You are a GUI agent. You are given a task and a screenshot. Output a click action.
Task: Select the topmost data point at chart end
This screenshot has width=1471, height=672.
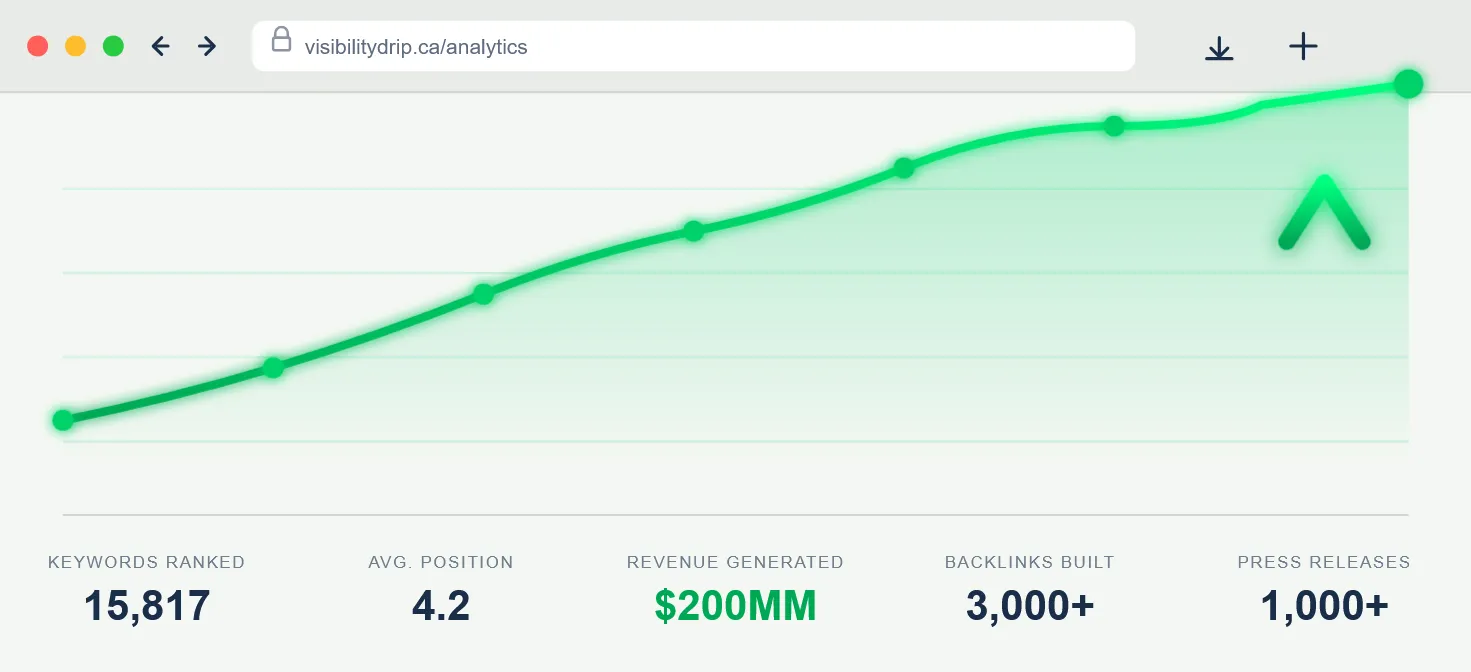tap(1409, 84)
